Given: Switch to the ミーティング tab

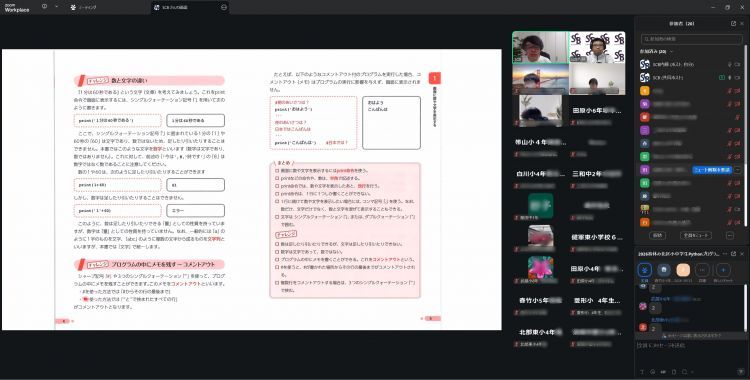Looking at the screenshot, I should click(83, 7).
